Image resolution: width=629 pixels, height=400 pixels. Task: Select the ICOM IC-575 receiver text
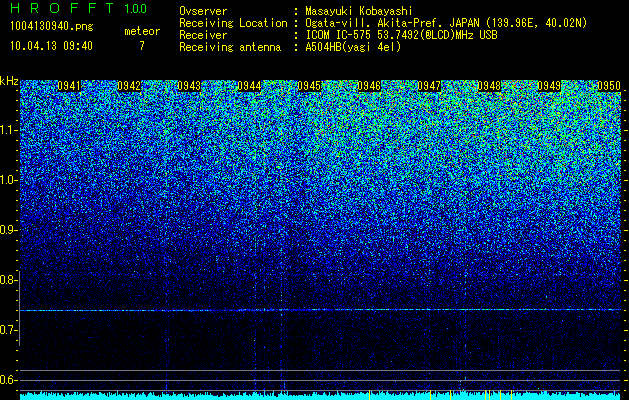pos(401,35)
